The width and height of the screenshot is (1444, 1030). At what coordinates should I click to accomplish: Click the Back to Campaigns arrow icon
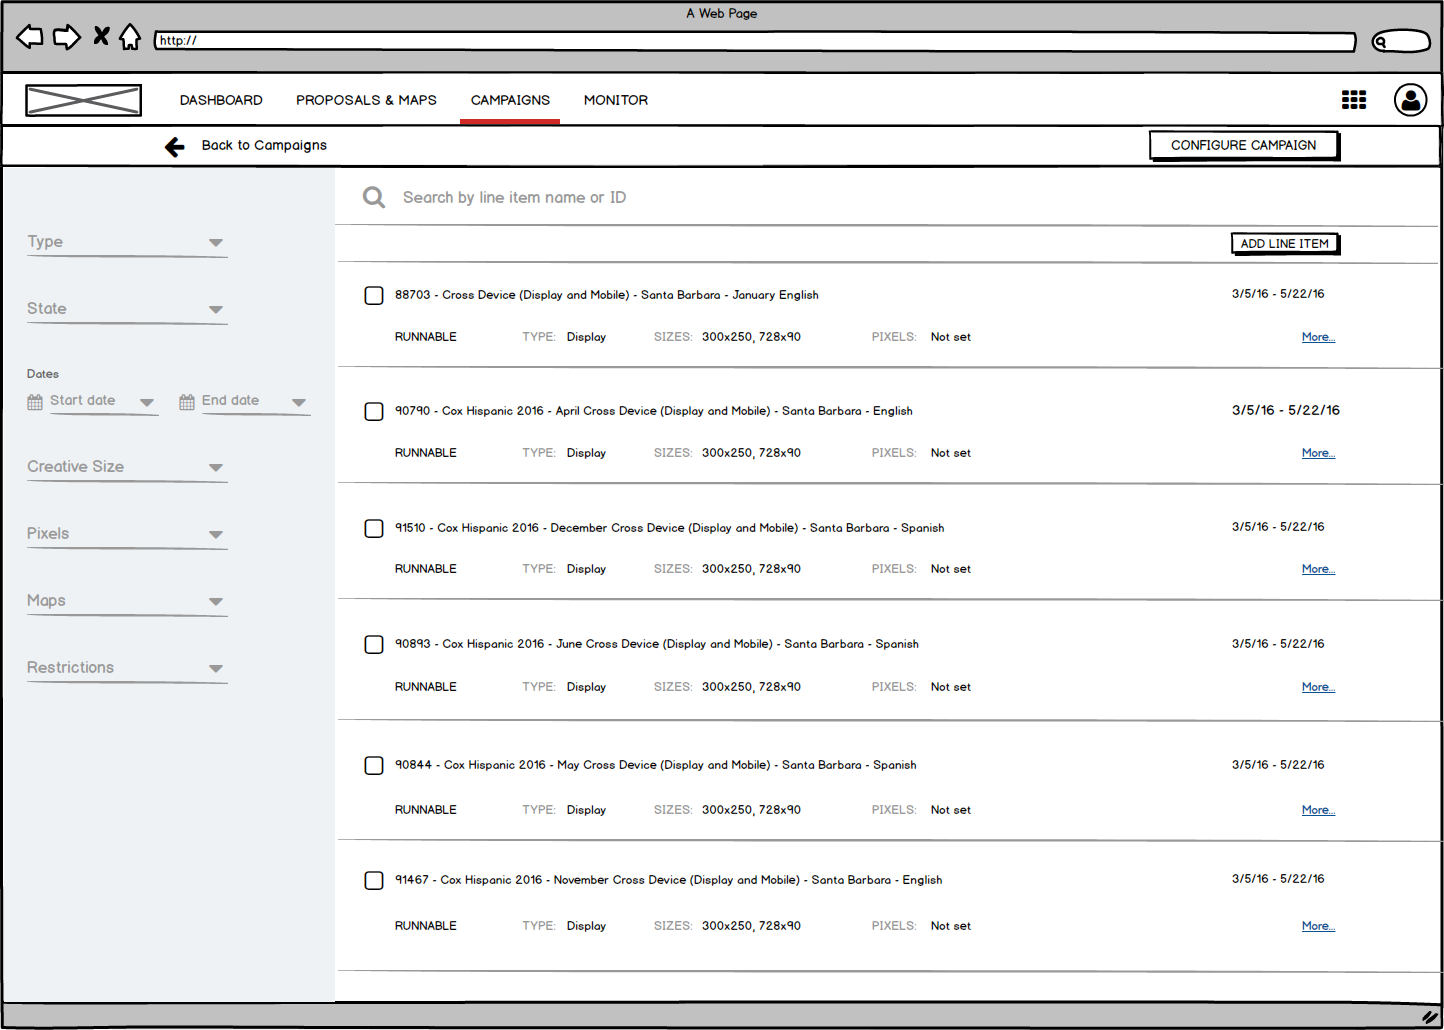[175, 147]
